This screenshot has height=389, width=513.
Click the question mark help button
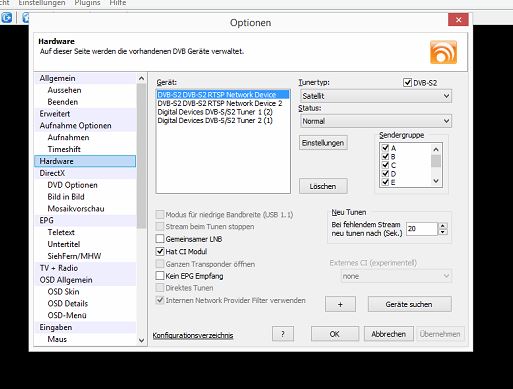pos(283,334)
